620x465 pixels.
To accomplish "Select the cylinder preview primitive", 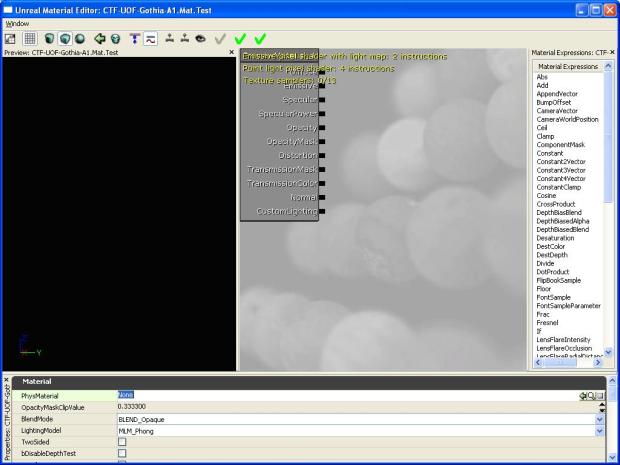I will click(50, 38).
